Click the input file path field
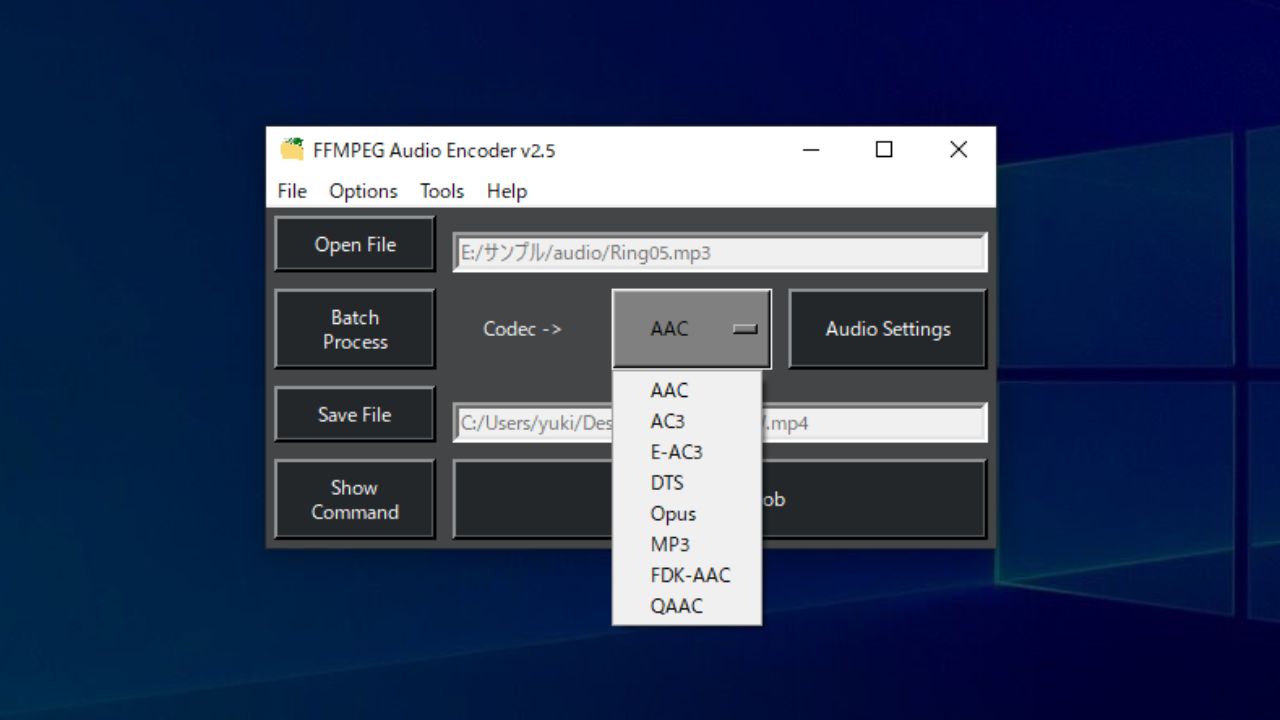Image resolution: width=1280 pixels, height=720 pixels. tap(720, 253)
